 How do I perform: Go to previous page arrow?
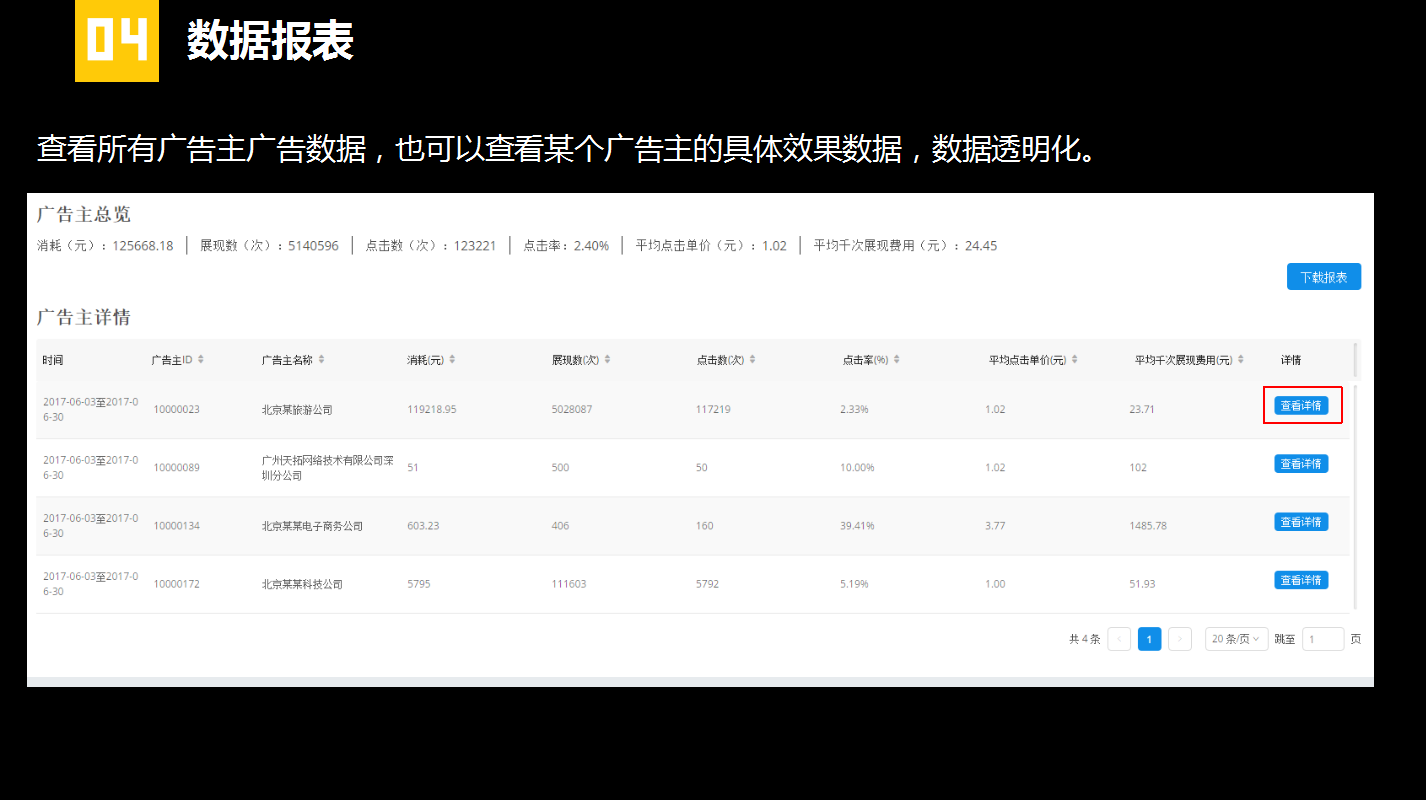click(1119, 639)
